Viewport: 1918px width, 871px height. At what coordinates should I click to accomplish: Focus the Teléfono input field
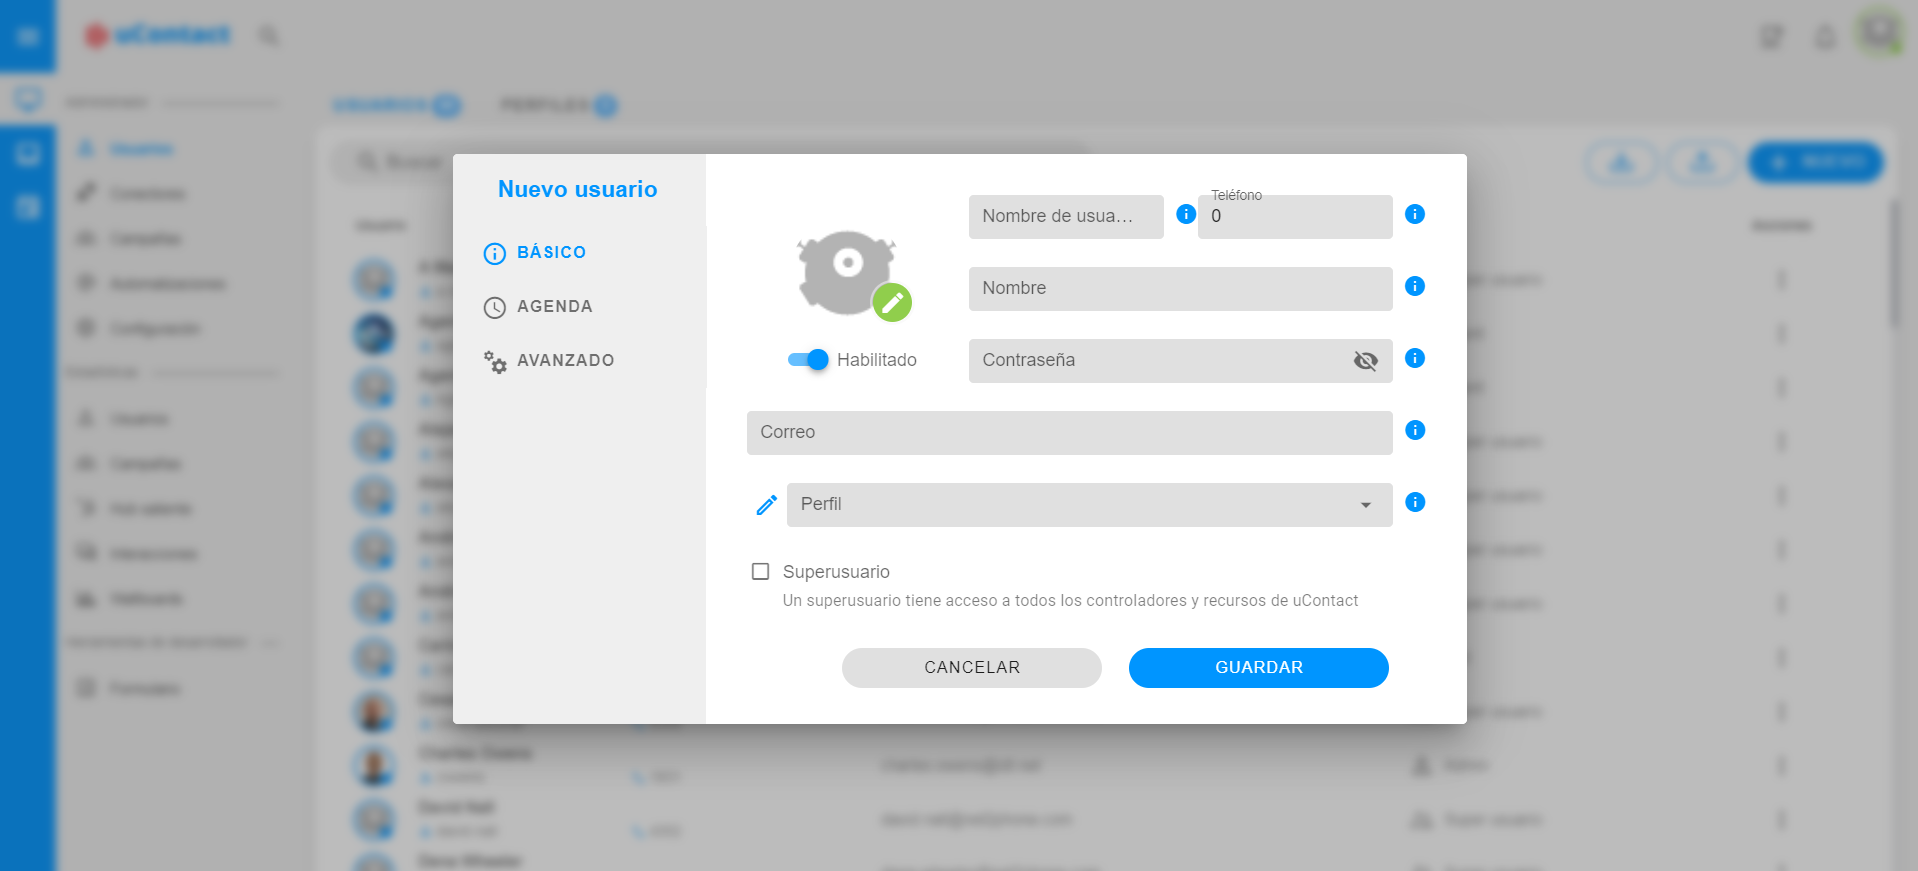click(x=1295, y=217)
